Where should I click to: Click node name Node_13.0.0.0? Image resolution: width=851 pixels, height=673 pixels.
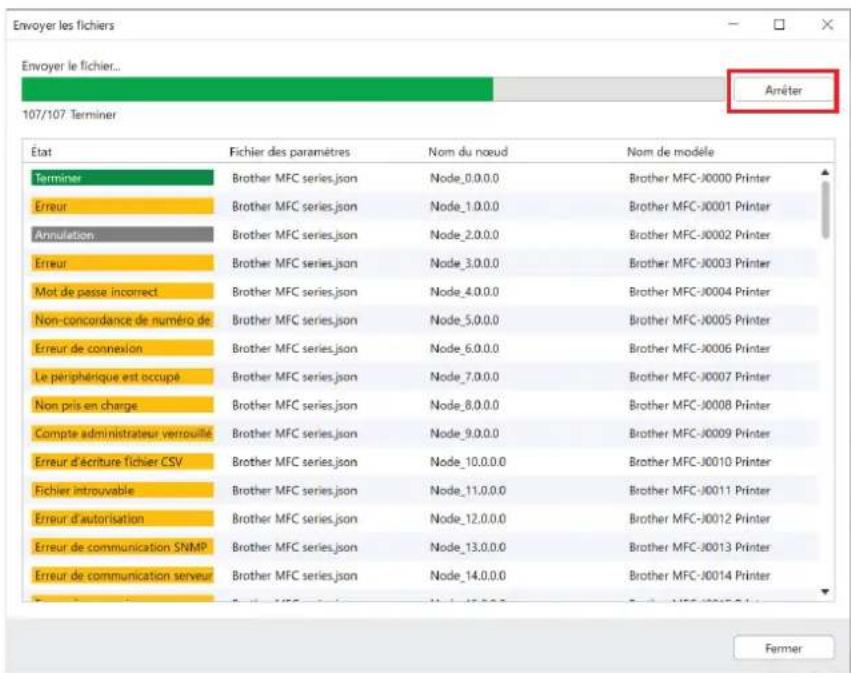tap(468, 547)
